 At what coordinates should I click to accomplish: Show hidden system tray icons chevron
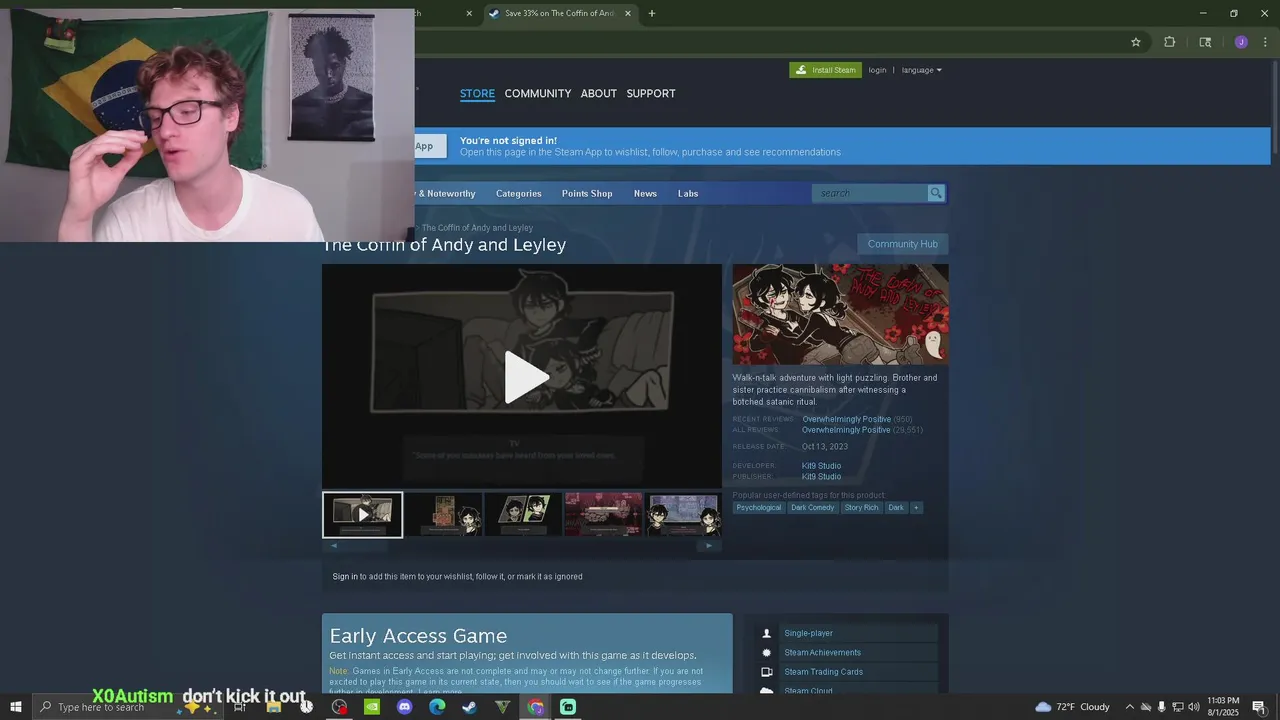coord(1130,707)
